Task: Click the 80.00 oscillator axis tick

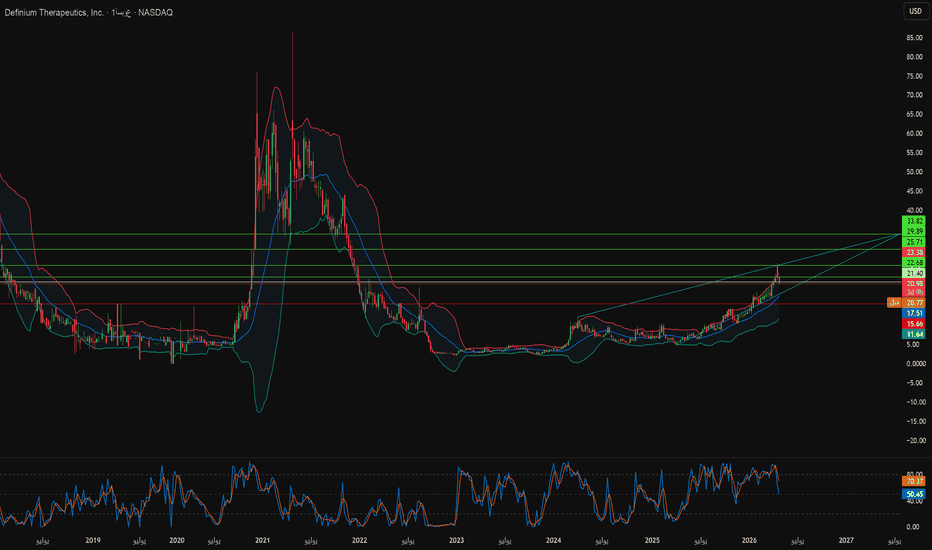Action: (914, 474)
